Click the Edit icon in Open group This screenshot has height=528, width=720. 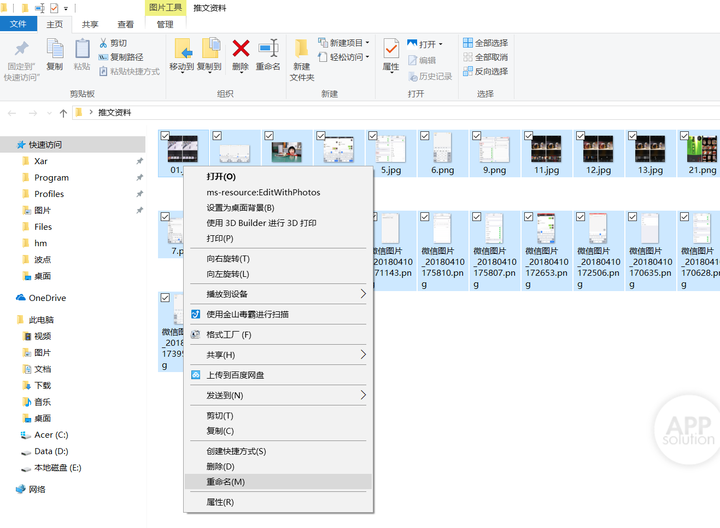pos(412,60)
